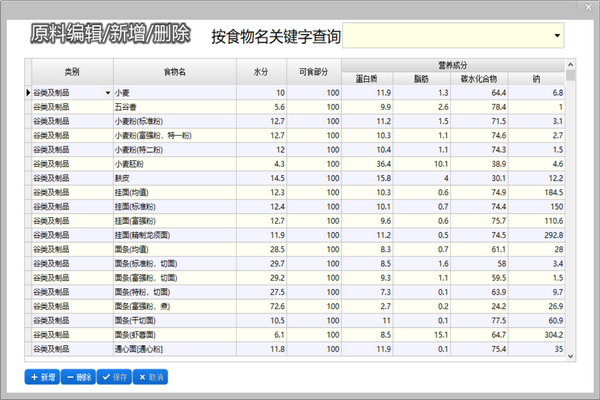Click the 取消 cancel button
Screen dimensions: 600x400
click(150, 377)
